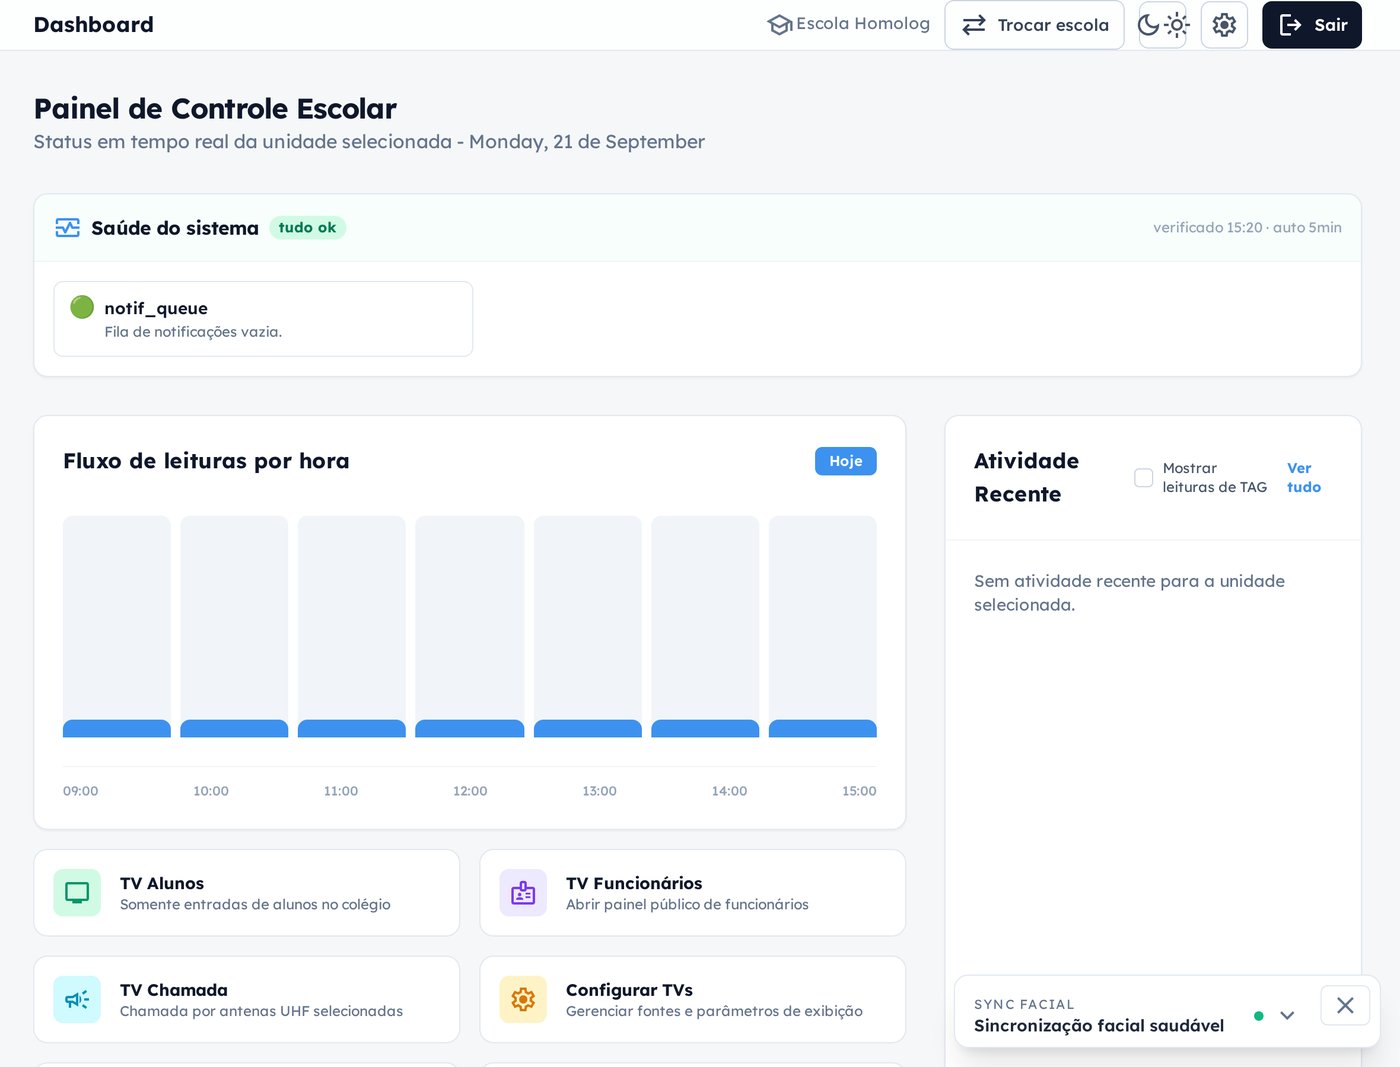Click the Sair logout button

(1312, 25)
